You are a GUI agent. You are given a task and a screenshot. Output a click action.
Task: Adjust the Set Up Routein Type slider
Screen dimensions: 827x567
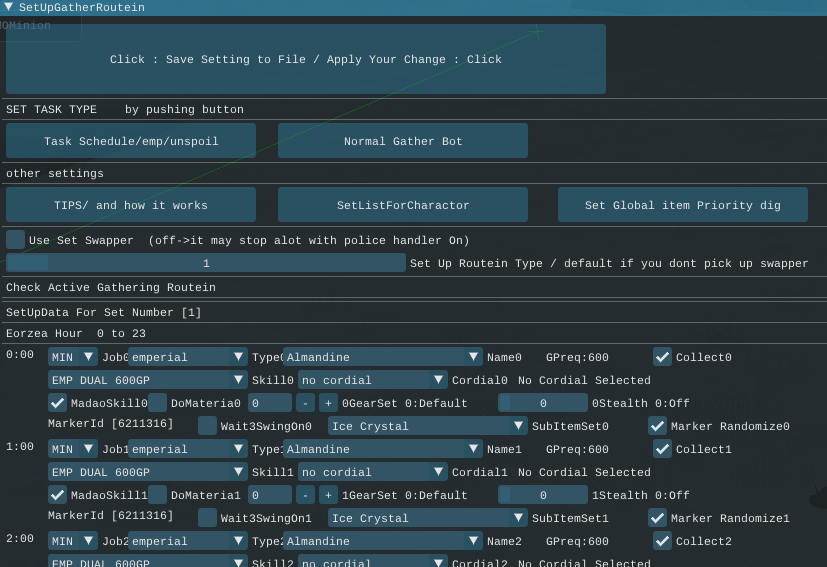click(206, 263)
